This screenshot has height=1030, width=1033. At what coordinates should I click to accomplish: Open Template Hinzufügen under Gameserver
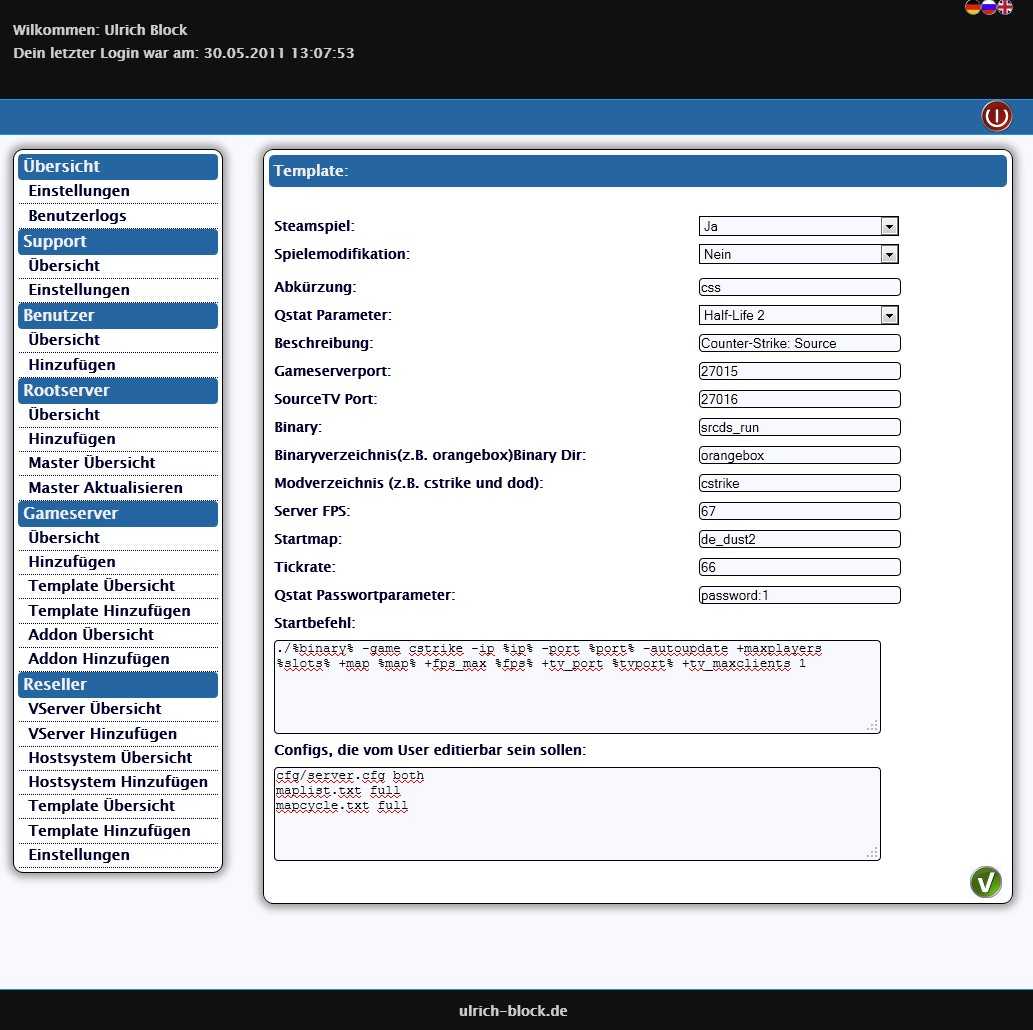pos(109,611)
